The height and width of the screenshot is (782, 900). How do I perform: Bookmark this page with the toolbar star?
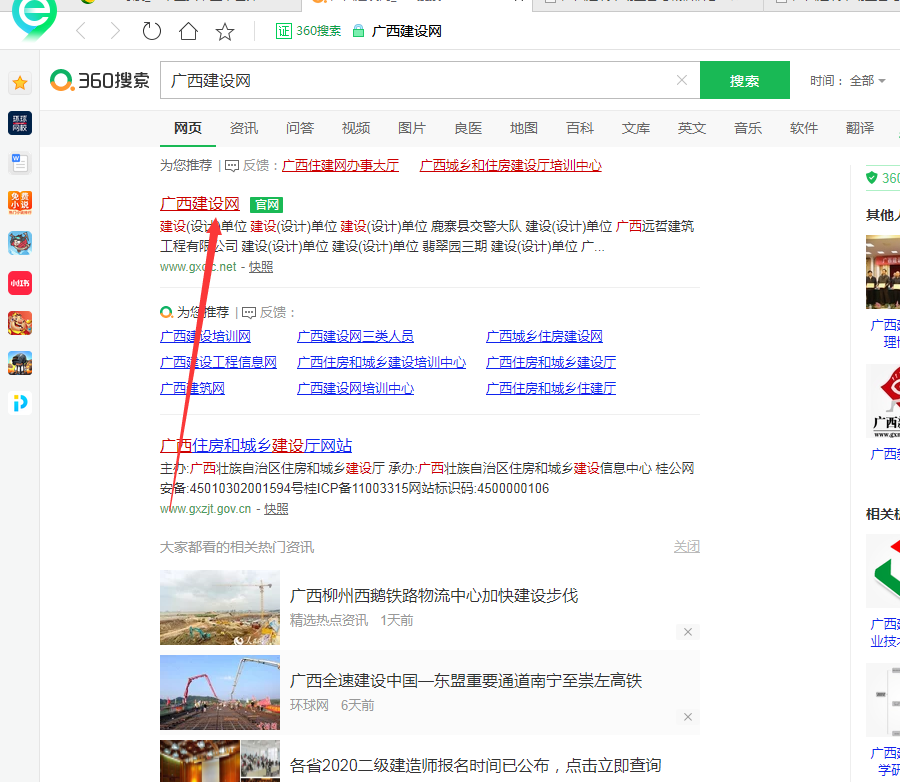click(x=225, y=31)
